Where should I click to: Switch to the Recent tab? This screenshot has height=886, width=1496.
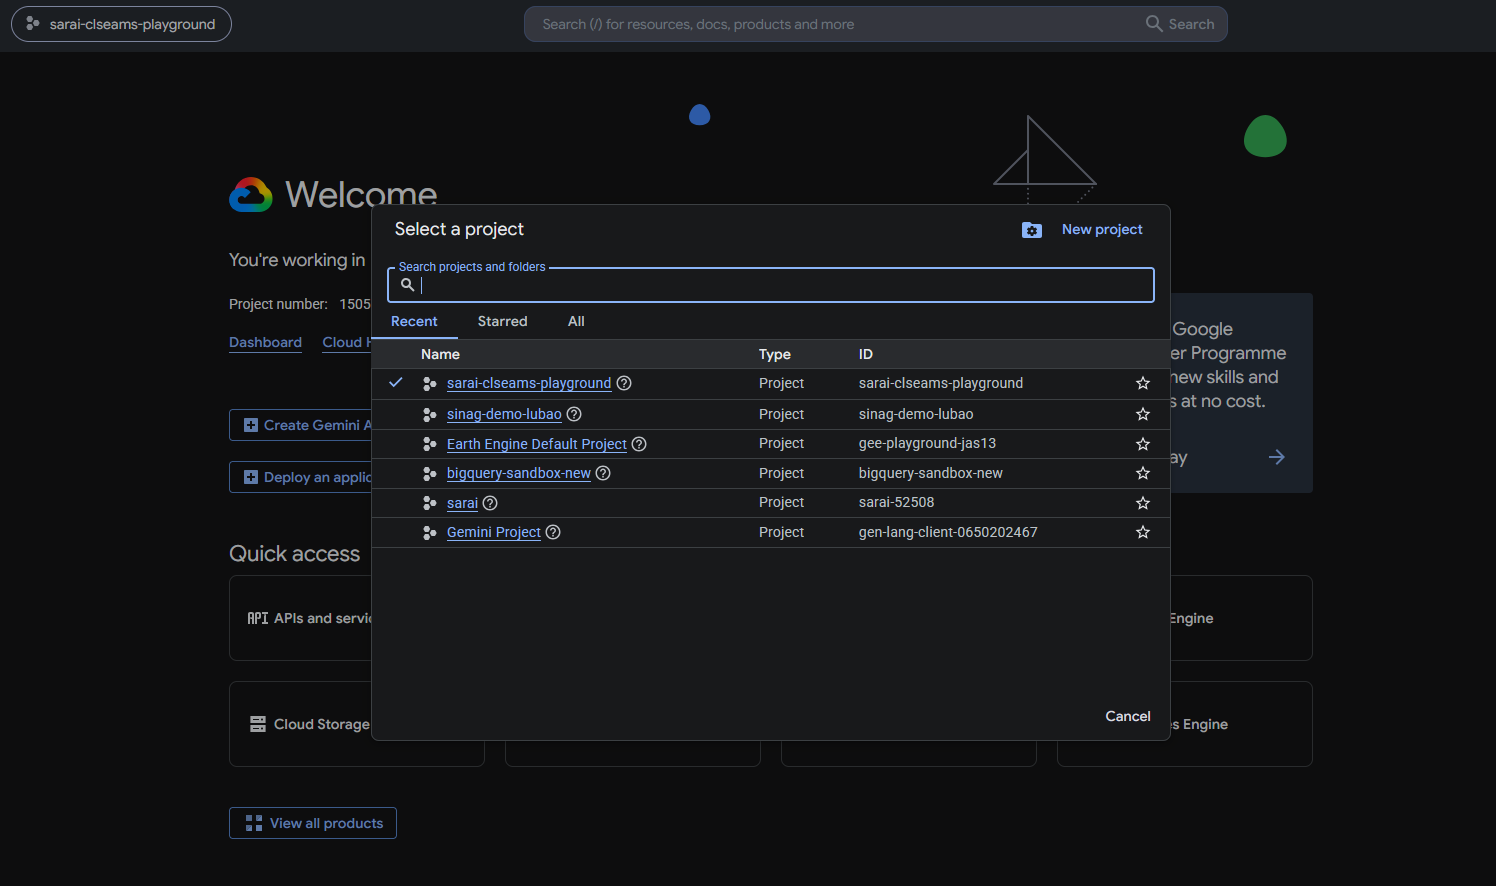click(414, 321)
